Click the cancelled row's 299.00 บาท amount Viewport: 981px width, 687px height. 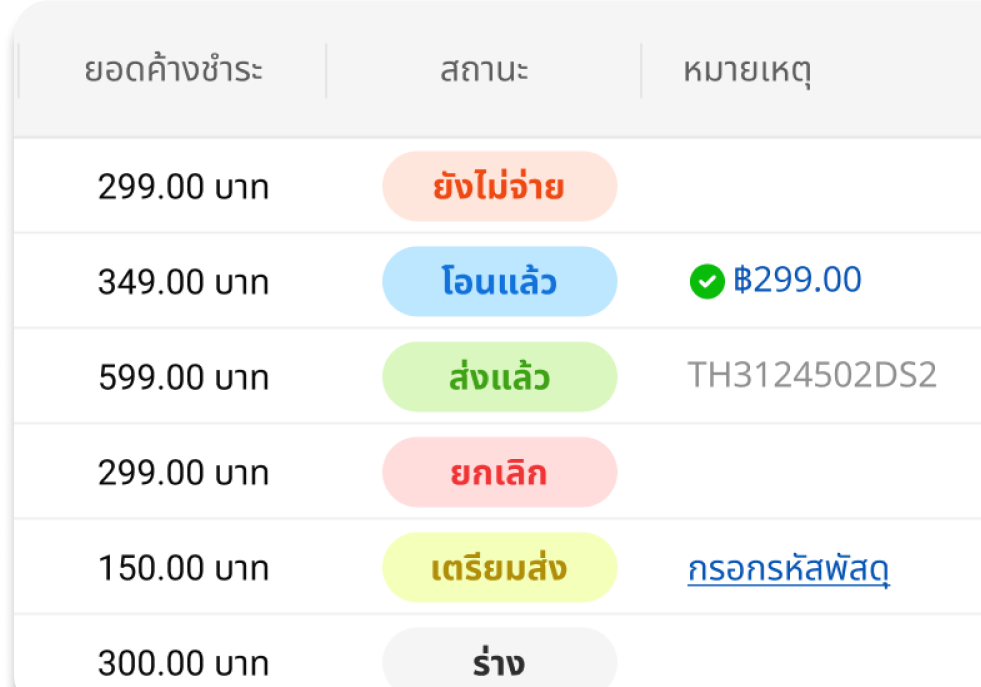(x=183, y=472)
